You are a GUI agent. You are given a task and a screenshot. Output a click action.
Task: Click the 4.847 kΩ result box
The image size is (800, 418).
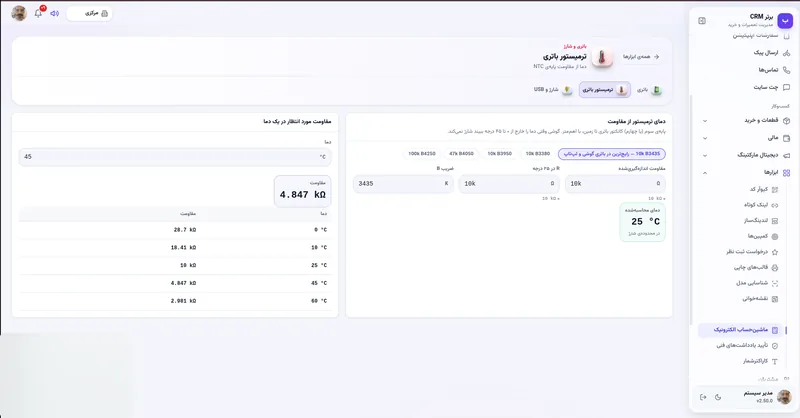click(x=303, y=191)
